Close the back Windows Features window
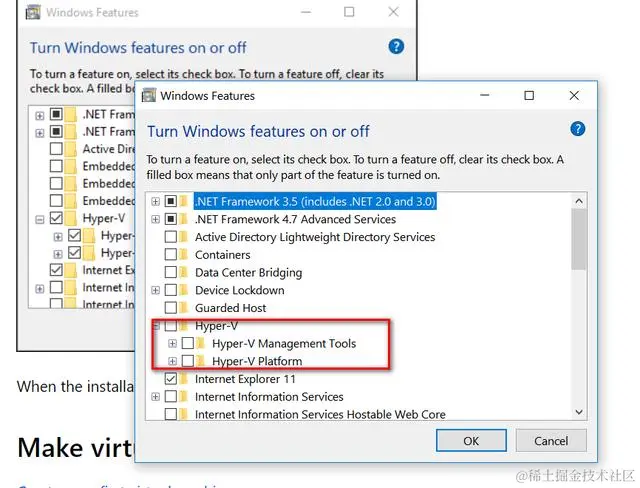The width and height of the screenshot is (640, 488). pyautogui.click(x=393, y=12)
